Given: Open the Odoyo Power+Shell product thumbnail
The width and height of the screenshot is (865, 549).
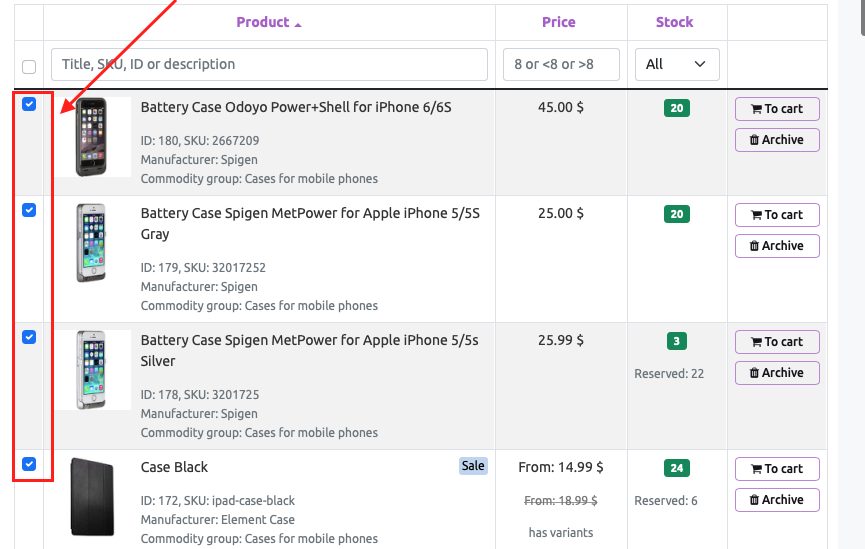Looking at the screenshot, I should [x=92, y=137].
